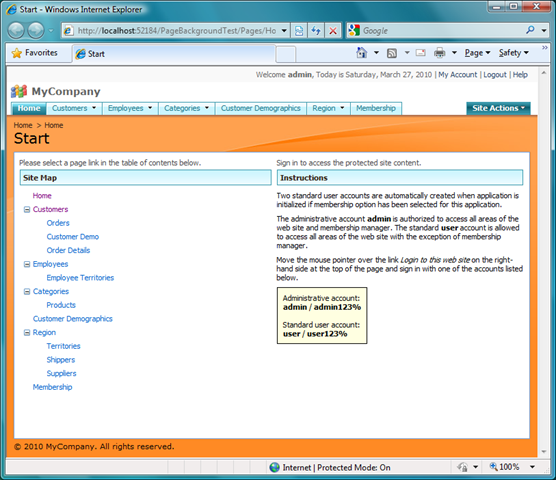Click the Compatibility View page icon
This screenshot has height=480, width=556.
(299, 31)
